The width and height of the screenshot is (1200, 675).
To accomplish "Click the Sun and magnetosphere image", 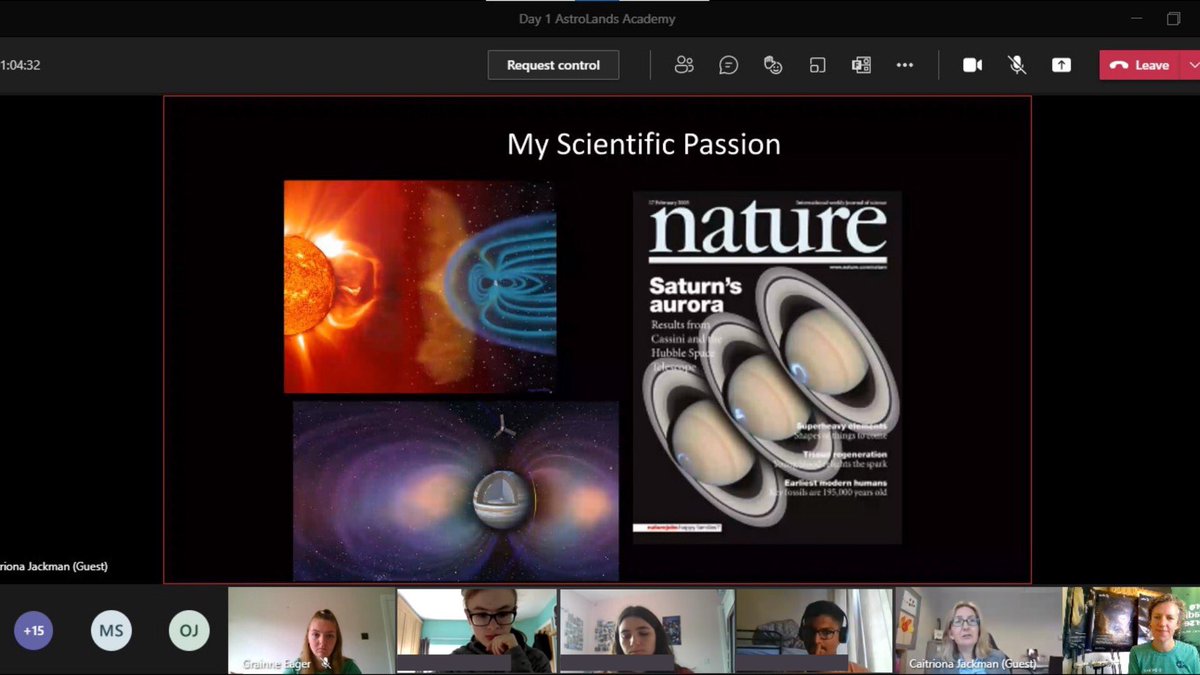I will (x=420, y=287).
